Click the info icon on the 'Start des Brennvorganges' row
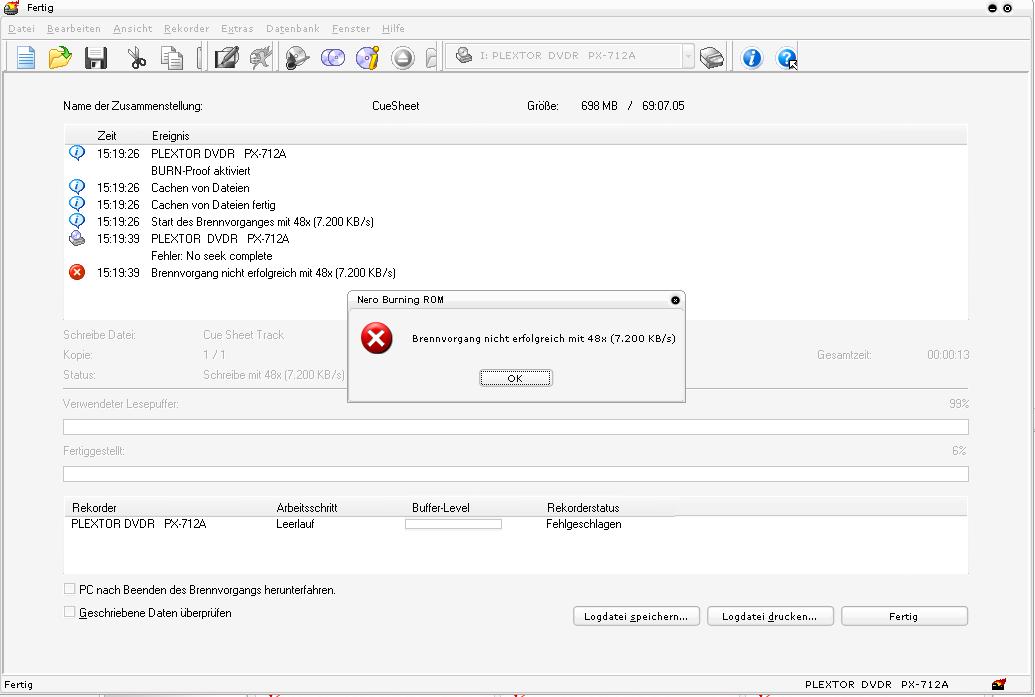 pos(77,221)
